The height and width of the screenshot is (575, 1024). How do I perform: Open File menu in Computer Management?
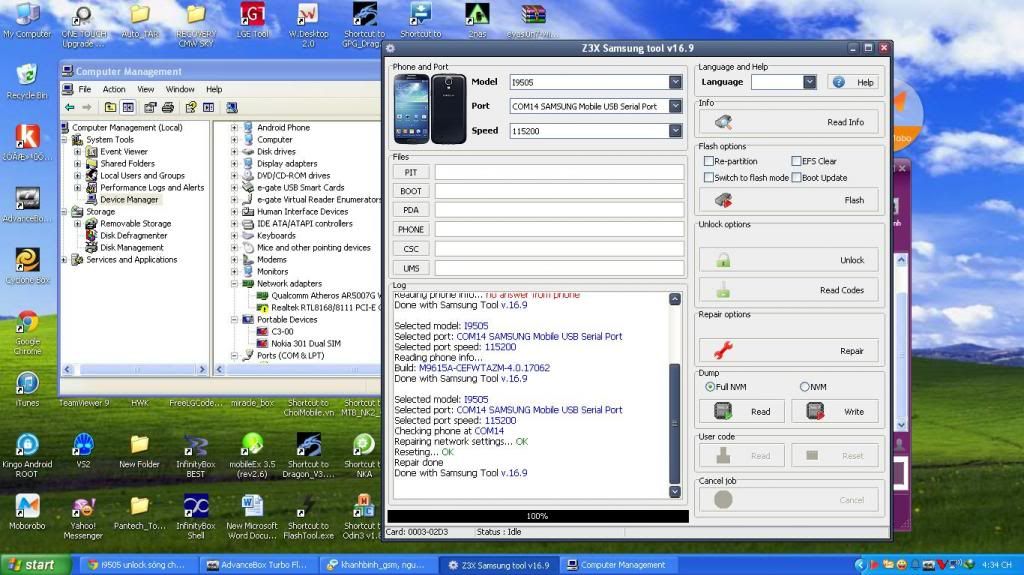(85, 89)
